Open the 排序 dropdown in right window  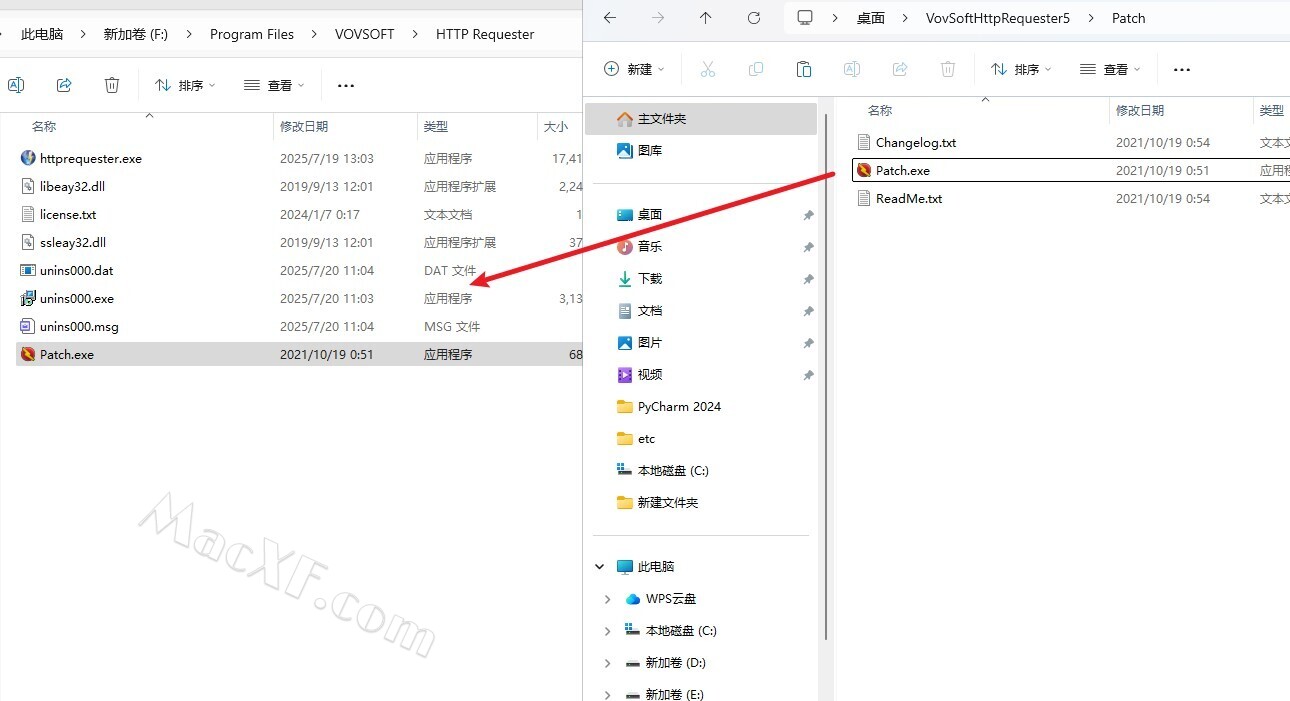1021,69
